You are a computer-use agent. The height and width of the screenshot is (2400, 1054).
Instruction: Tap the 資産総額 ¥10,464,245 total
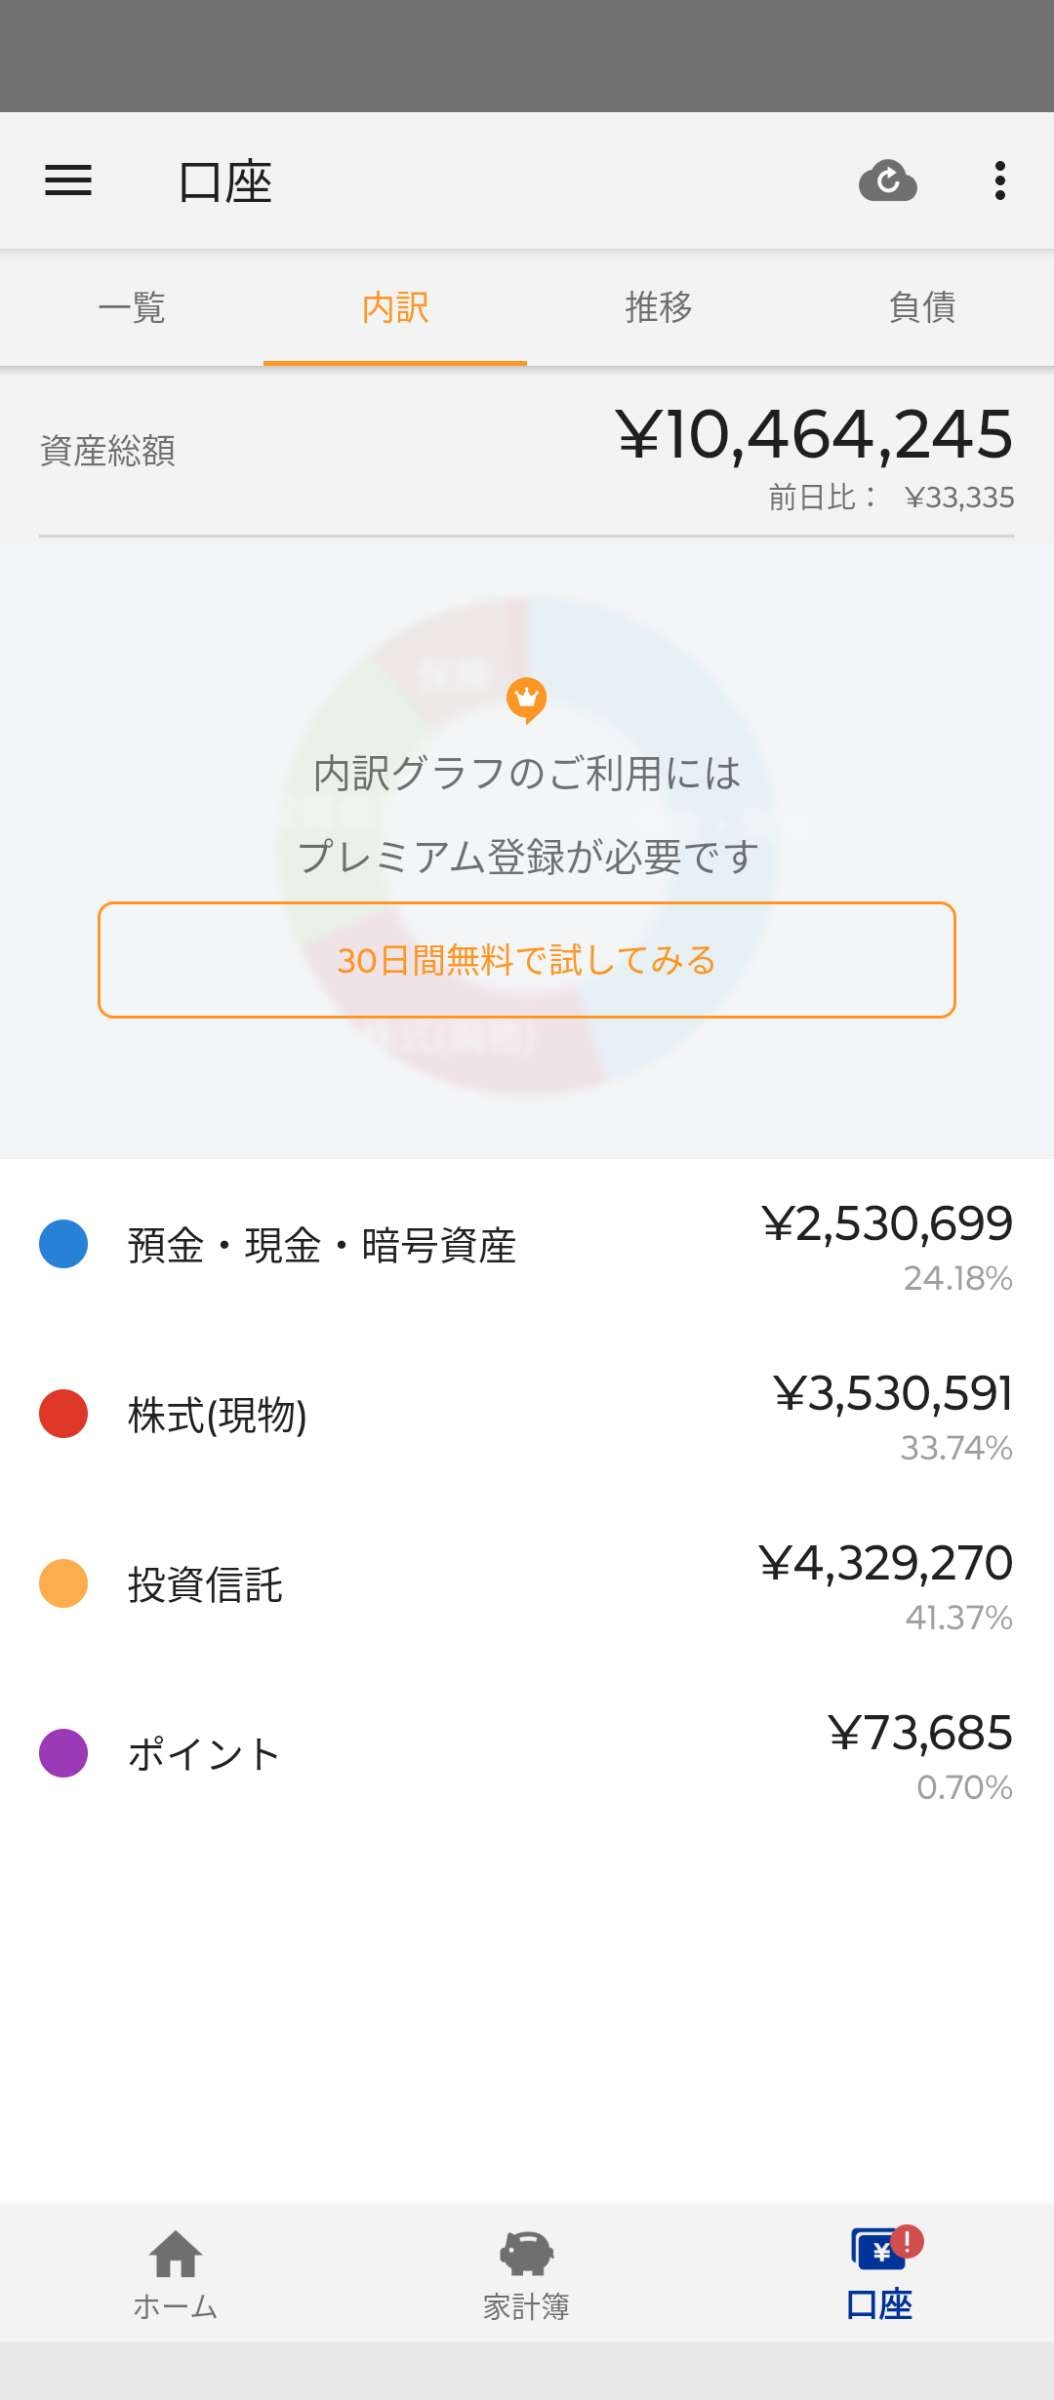tap(814, 435)
